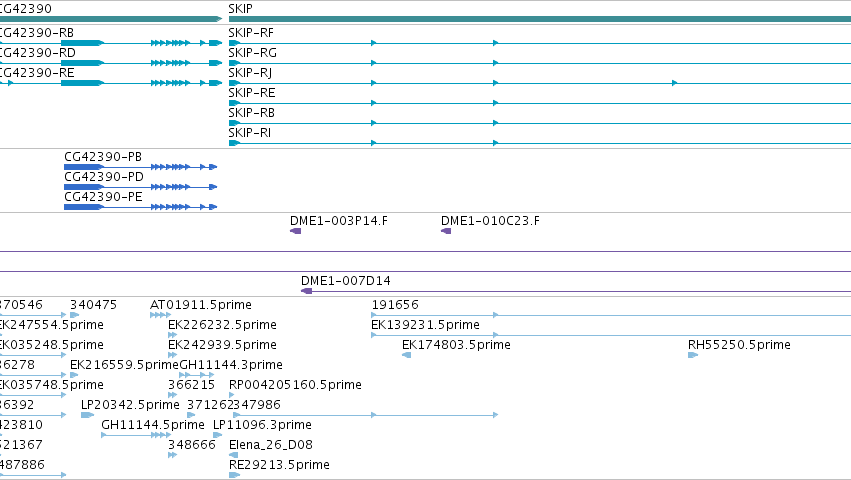Select the SKIP-RF transcript label
The image size is (851, 480).
251,33
